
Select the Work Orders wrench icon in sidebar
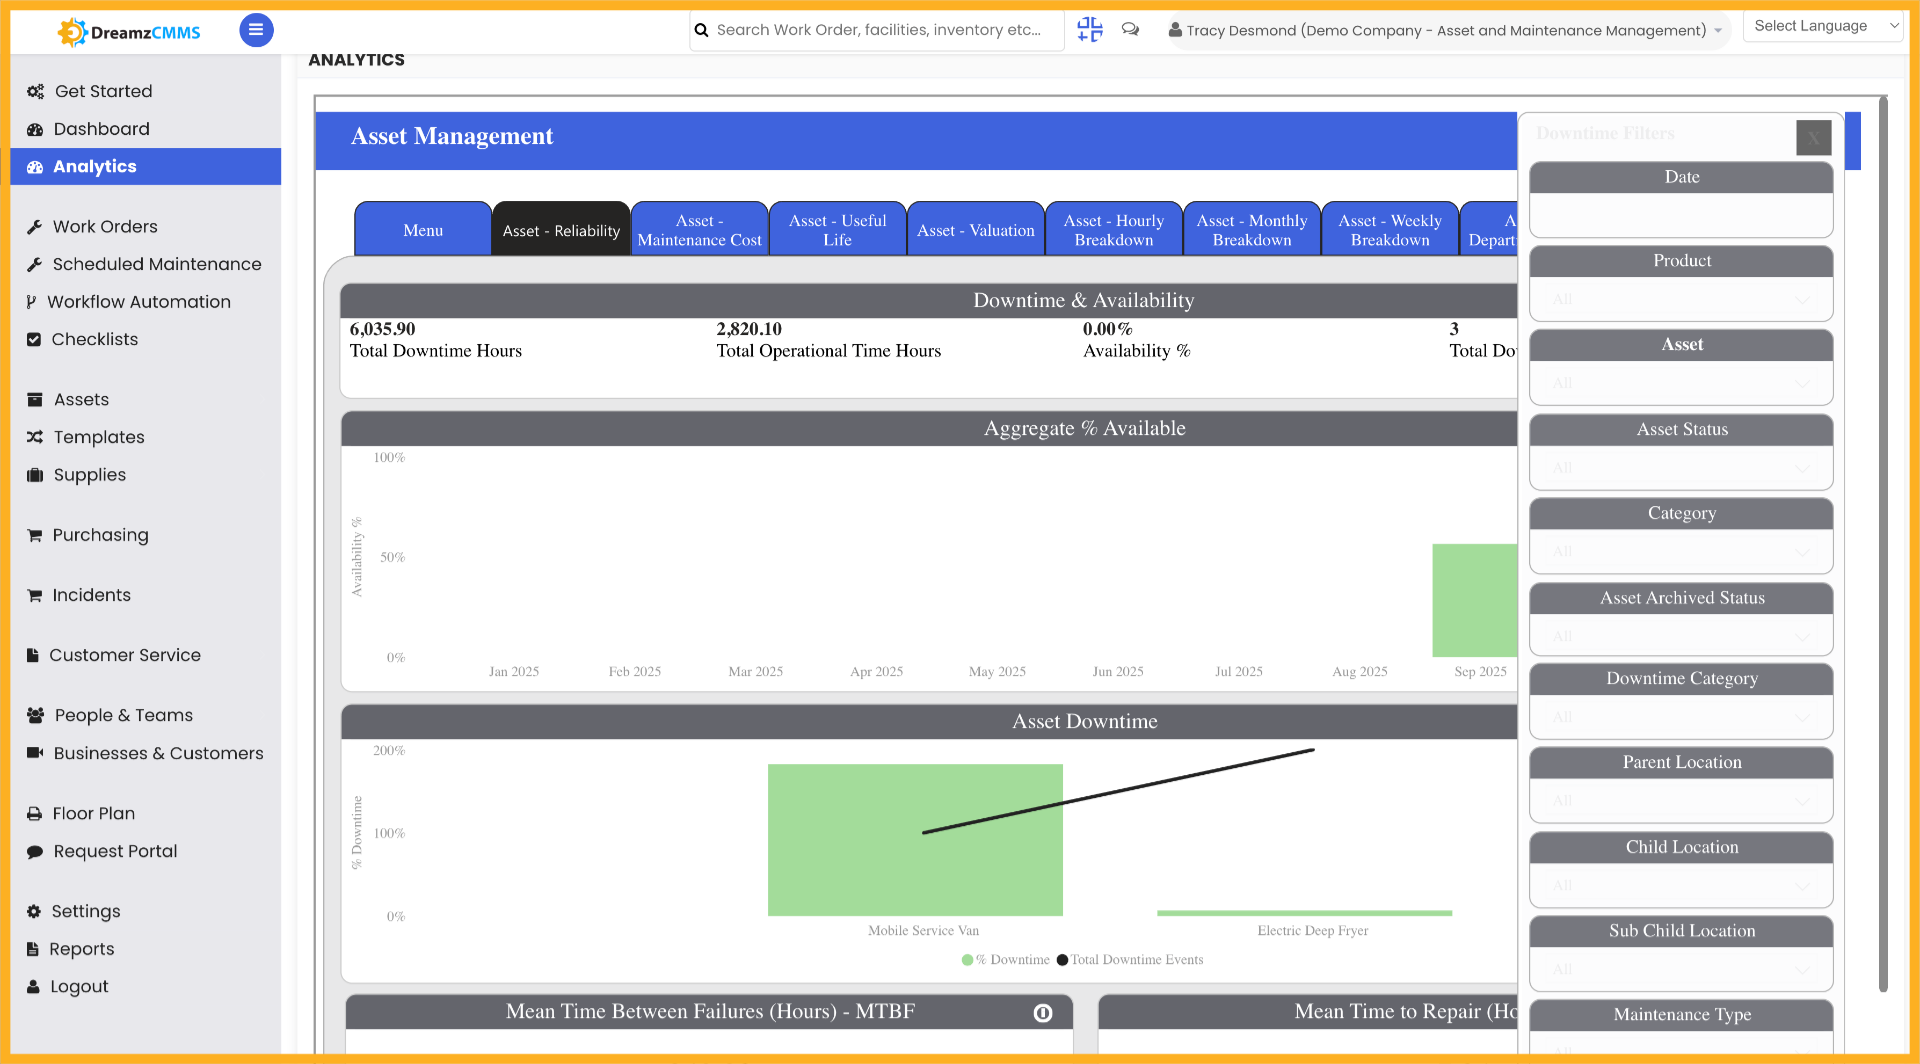pyautogui.click(x=35, y=226)
